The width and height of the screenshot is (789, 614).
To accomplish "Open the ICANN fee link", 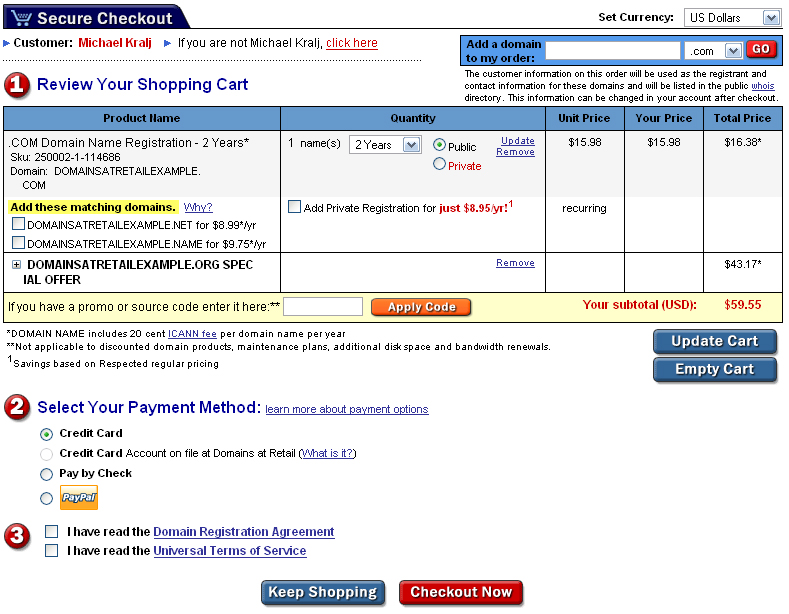I will (x=192, y=334).
